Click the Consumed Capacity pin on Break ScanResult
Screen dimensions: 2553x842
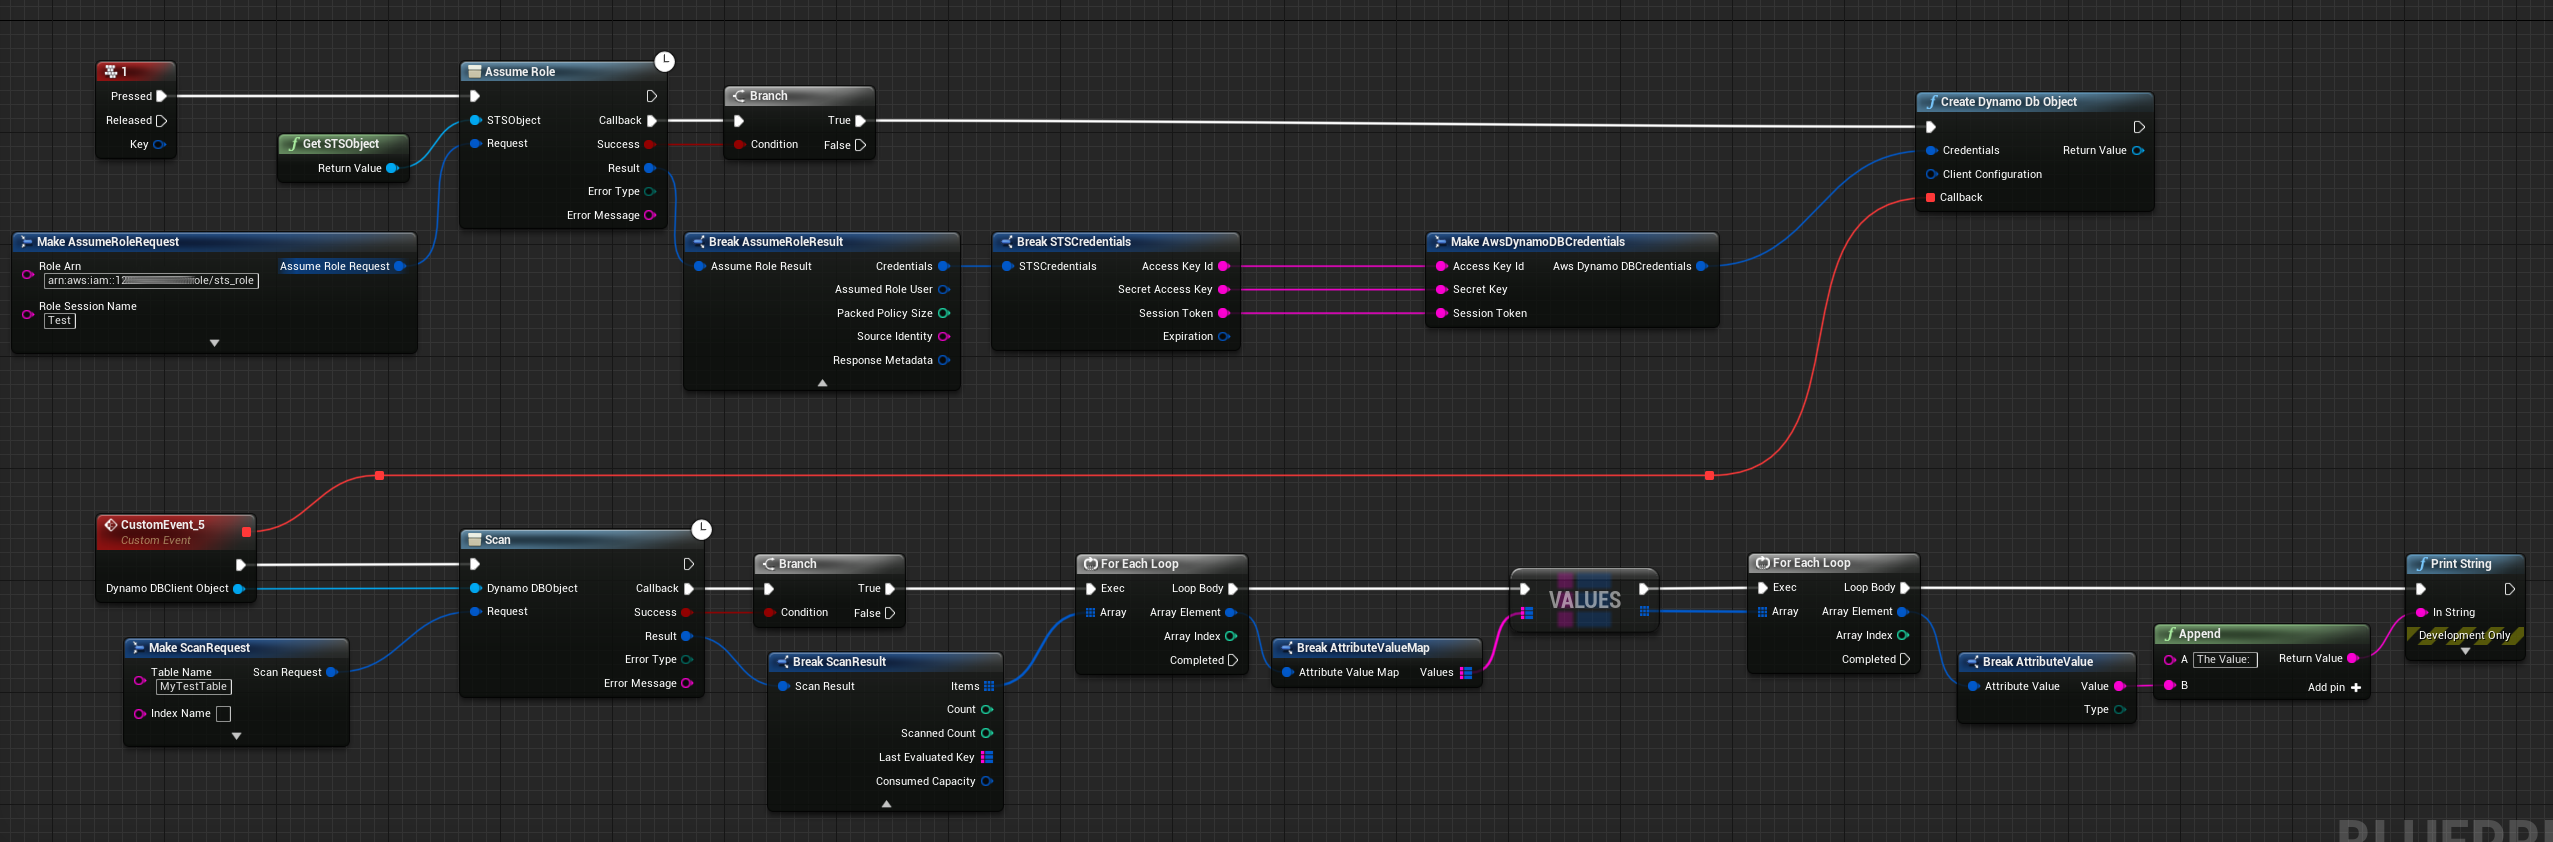(987, 781)
